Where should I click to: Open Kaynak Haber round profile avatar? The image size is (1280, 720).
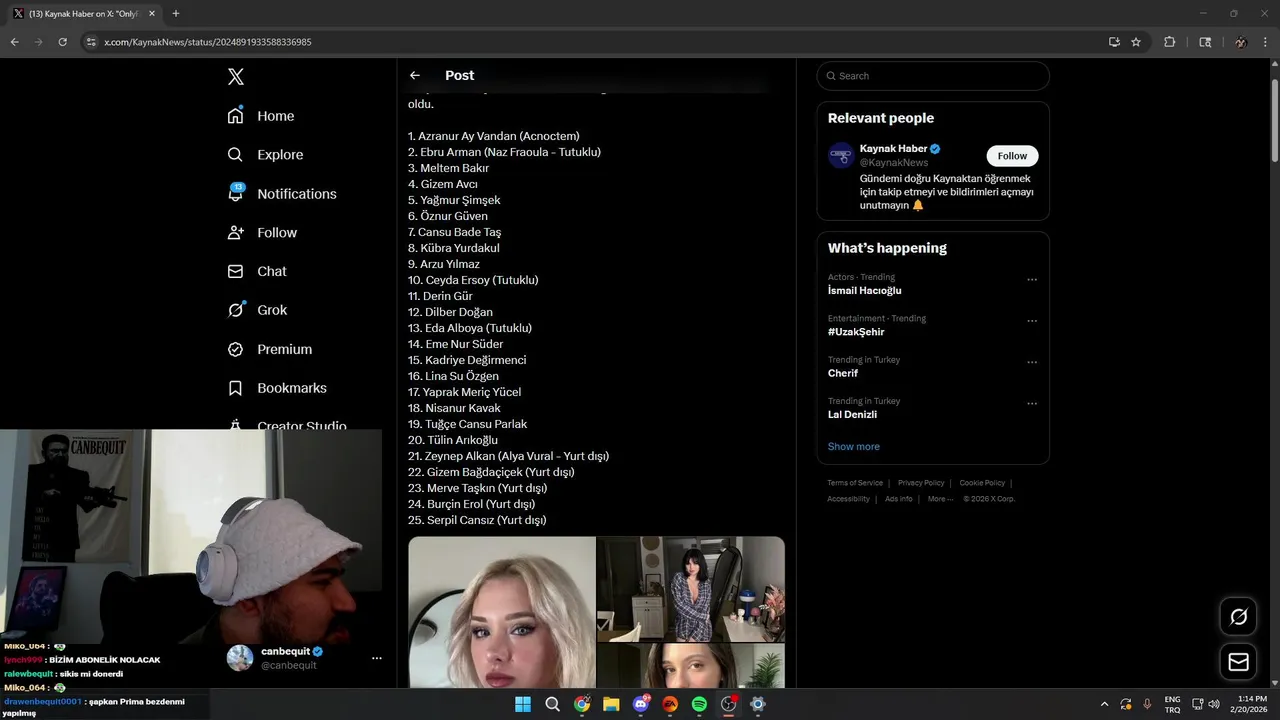841,155
